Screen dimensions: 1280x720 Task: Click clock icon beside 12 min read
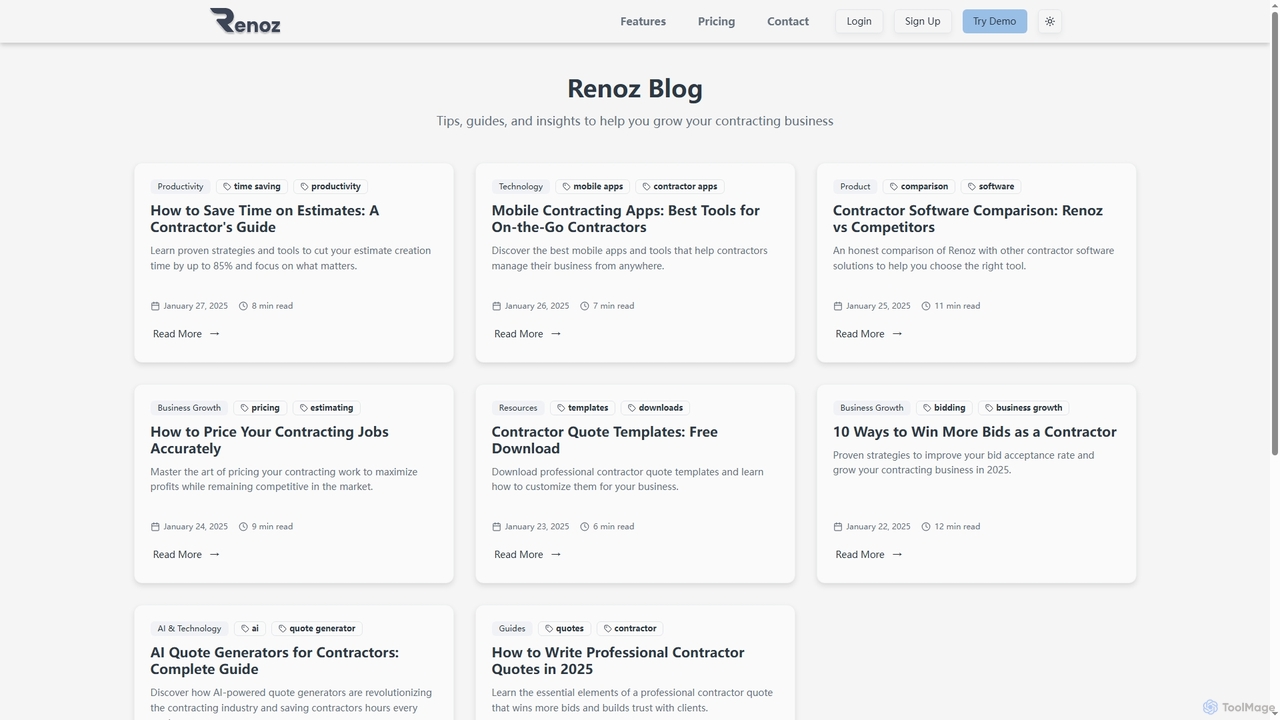(x=926, y=527)
